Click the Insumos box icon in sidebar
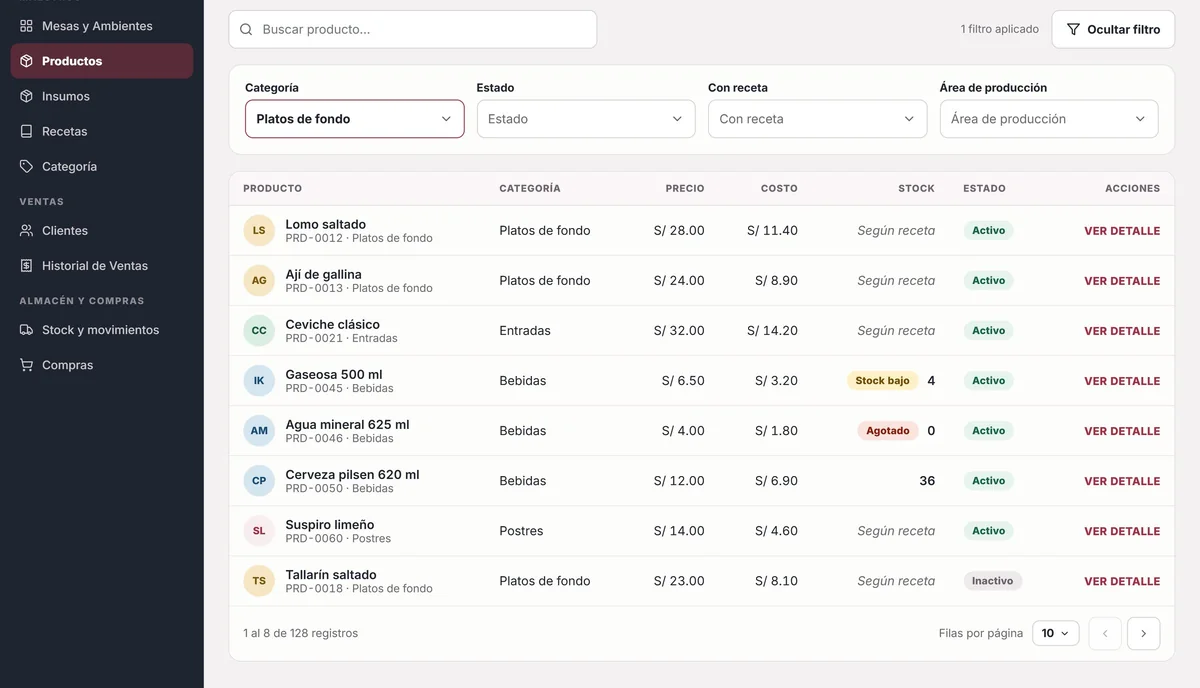The image size is (1200, 688). point(26,96)
